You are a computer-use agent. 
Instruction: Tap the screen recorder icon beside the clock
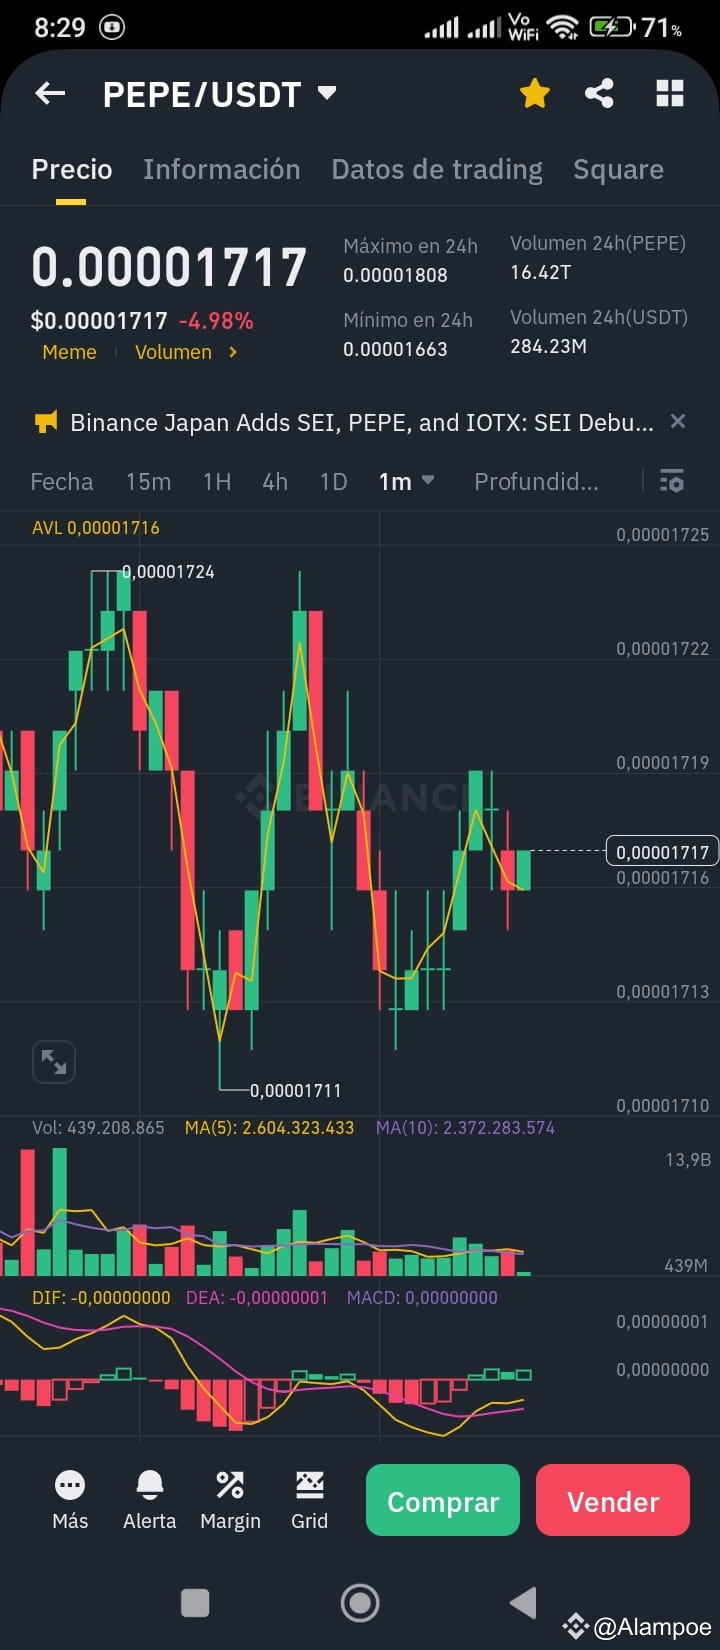[112, 27]
